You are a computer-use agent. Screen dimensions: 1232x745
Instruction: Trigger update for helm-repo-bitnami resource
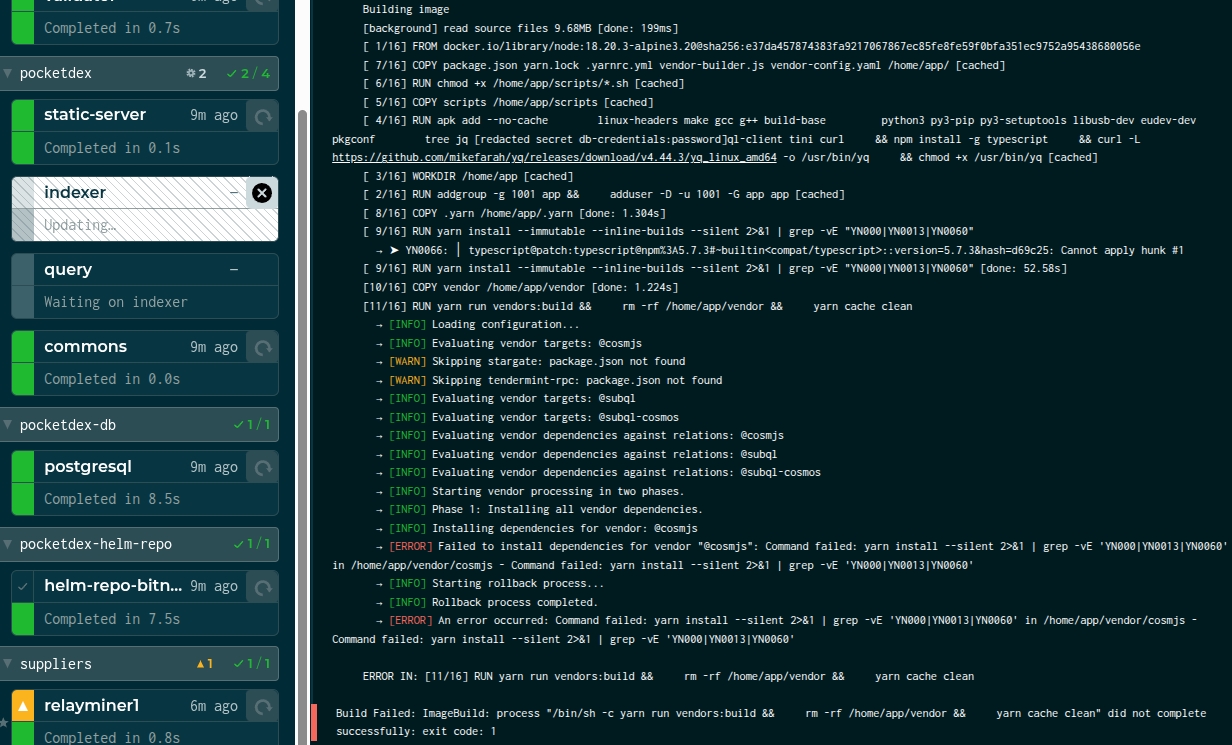pyautogui.click(x=262, y=587)
